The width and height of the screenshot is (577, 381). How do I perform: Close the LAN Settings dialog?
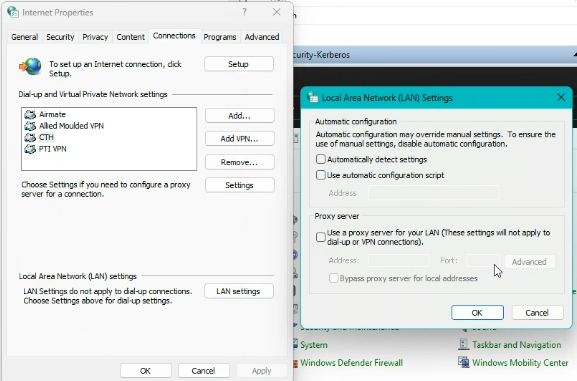coord(561,98)
